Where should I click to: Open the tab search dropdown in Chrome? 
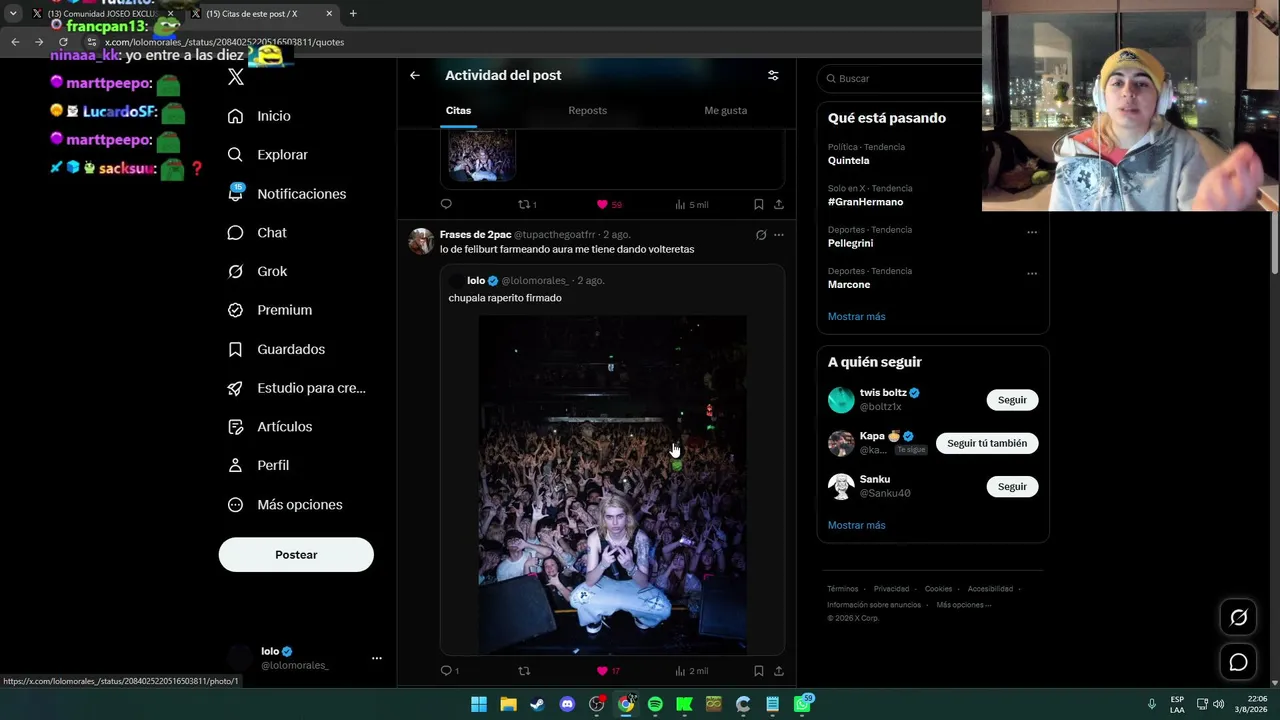click(x=13, y=14)
